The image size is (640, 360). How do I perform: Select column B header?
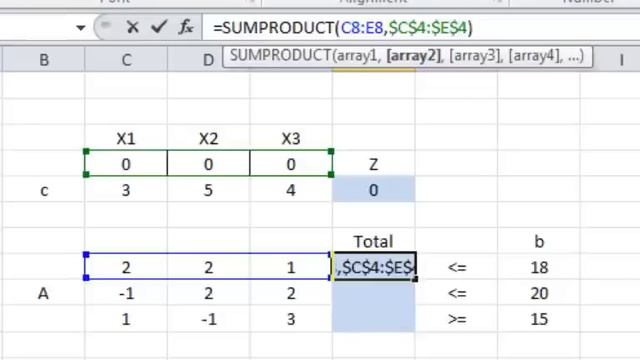pos(44,60)
